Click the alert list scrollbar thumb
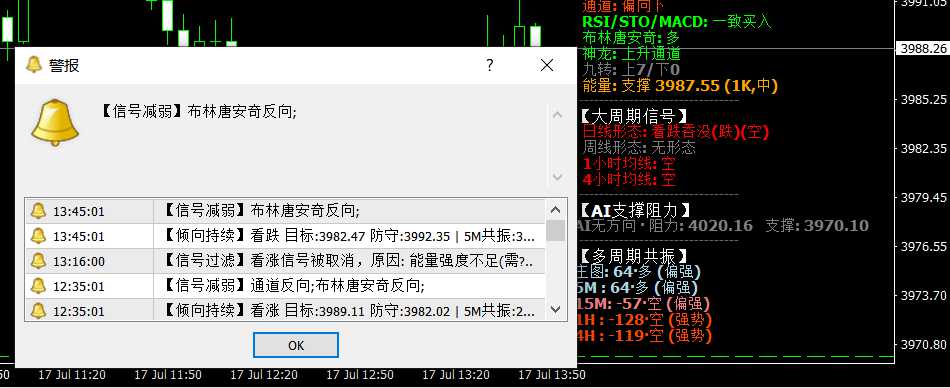This screenshot has width=950, height=388. click(556, 230)
